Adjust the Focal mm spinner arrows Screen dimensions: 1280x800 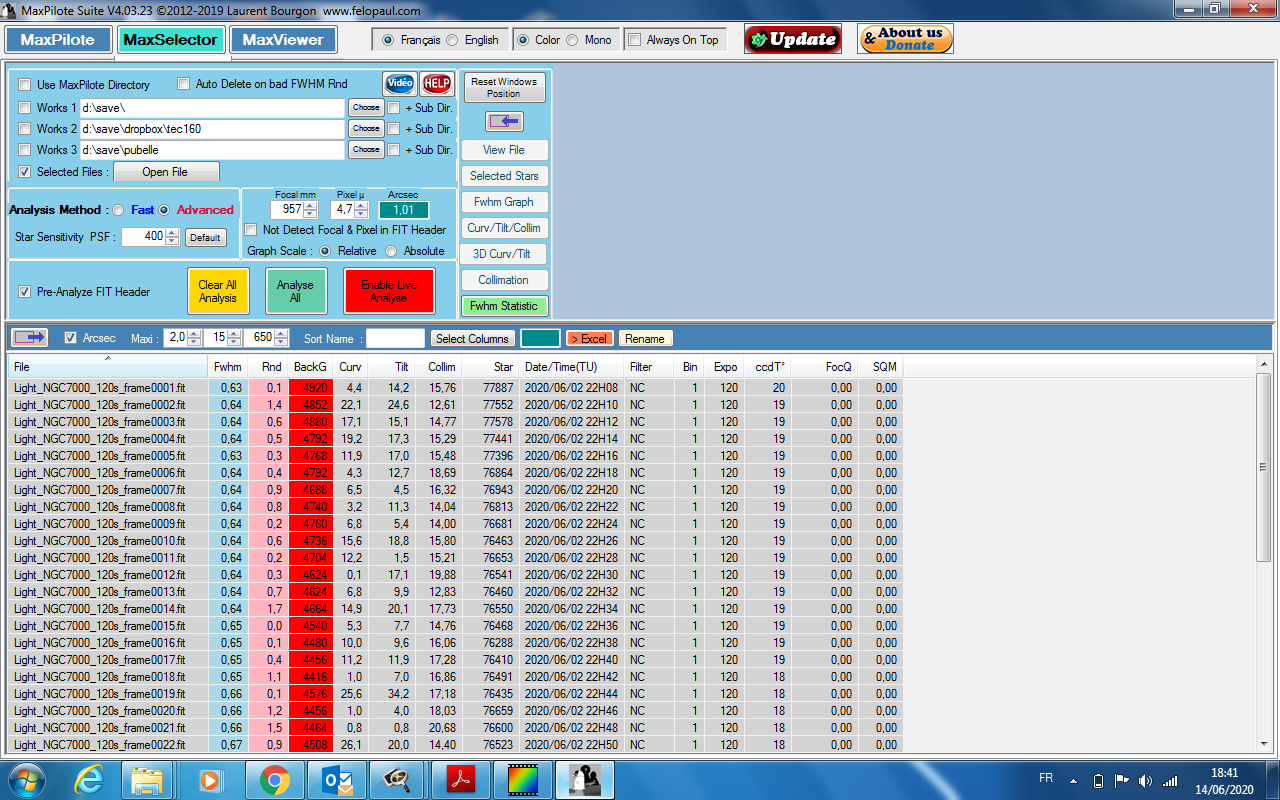(x=311, y=210)
